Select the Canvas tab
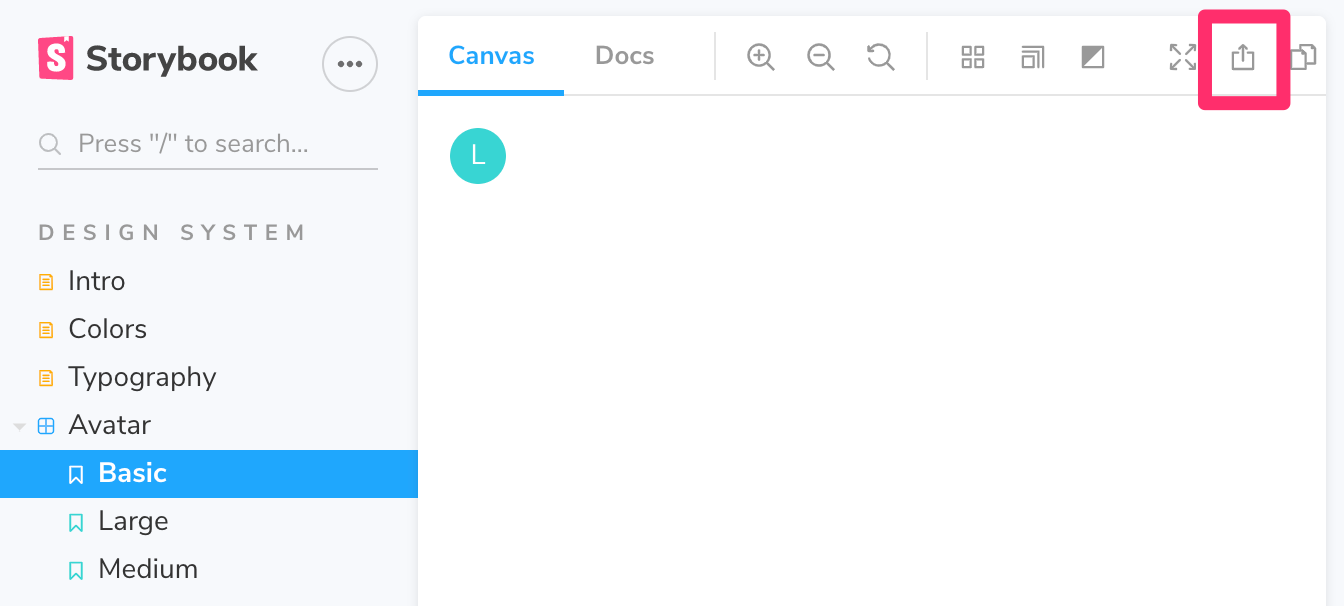Image resolution: width=1344 pixels, height=606 pixels. coord(491,56)
